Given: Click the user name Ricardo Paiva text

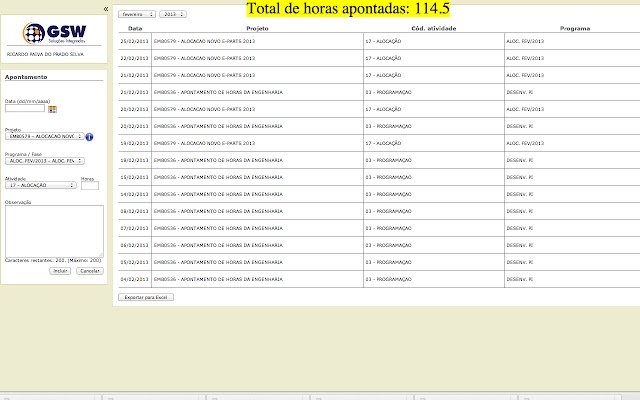Looking at the screenshot, I should point(45,54).
